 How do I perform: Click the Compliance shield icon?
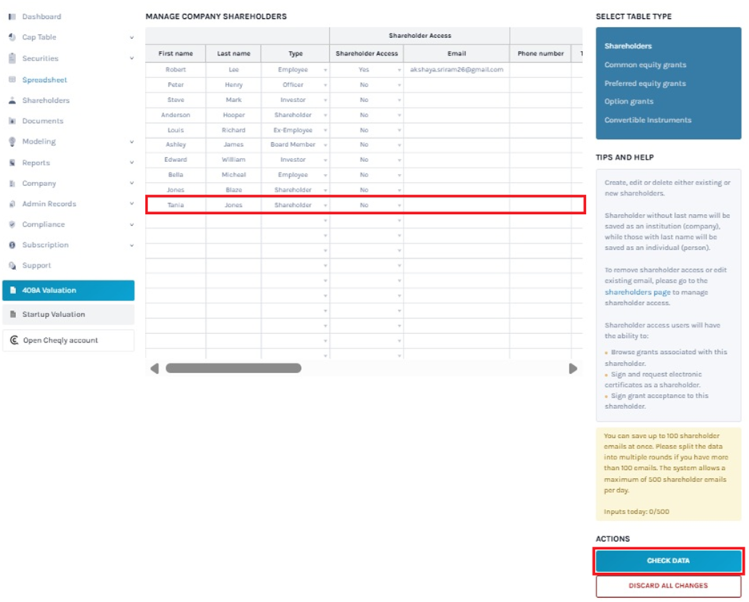[12, 224]
